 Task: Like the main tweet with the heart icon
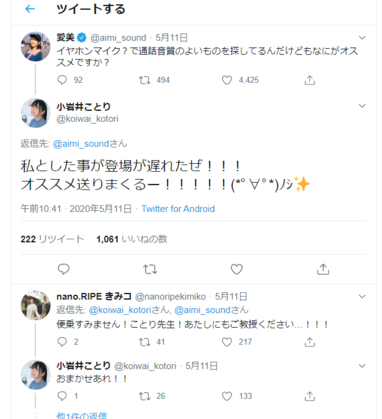pos(237,269)
